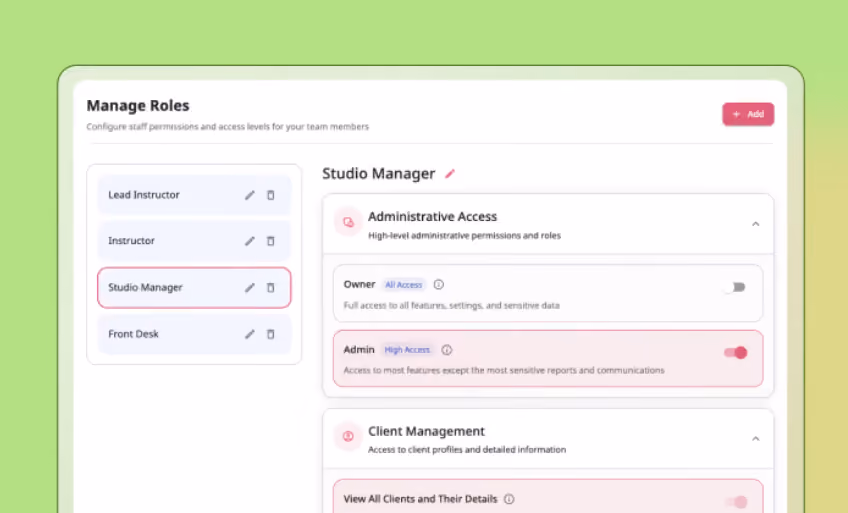848x513 pixels.
Task: Click the High Access badge
Action: 407,350
